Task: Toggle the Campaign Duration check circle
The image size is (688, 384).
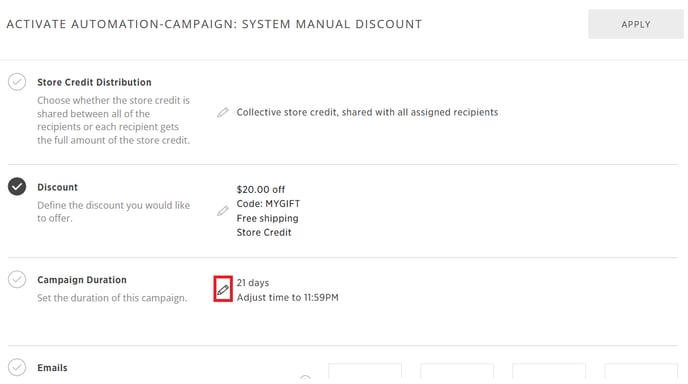Action: pos(17,279)
